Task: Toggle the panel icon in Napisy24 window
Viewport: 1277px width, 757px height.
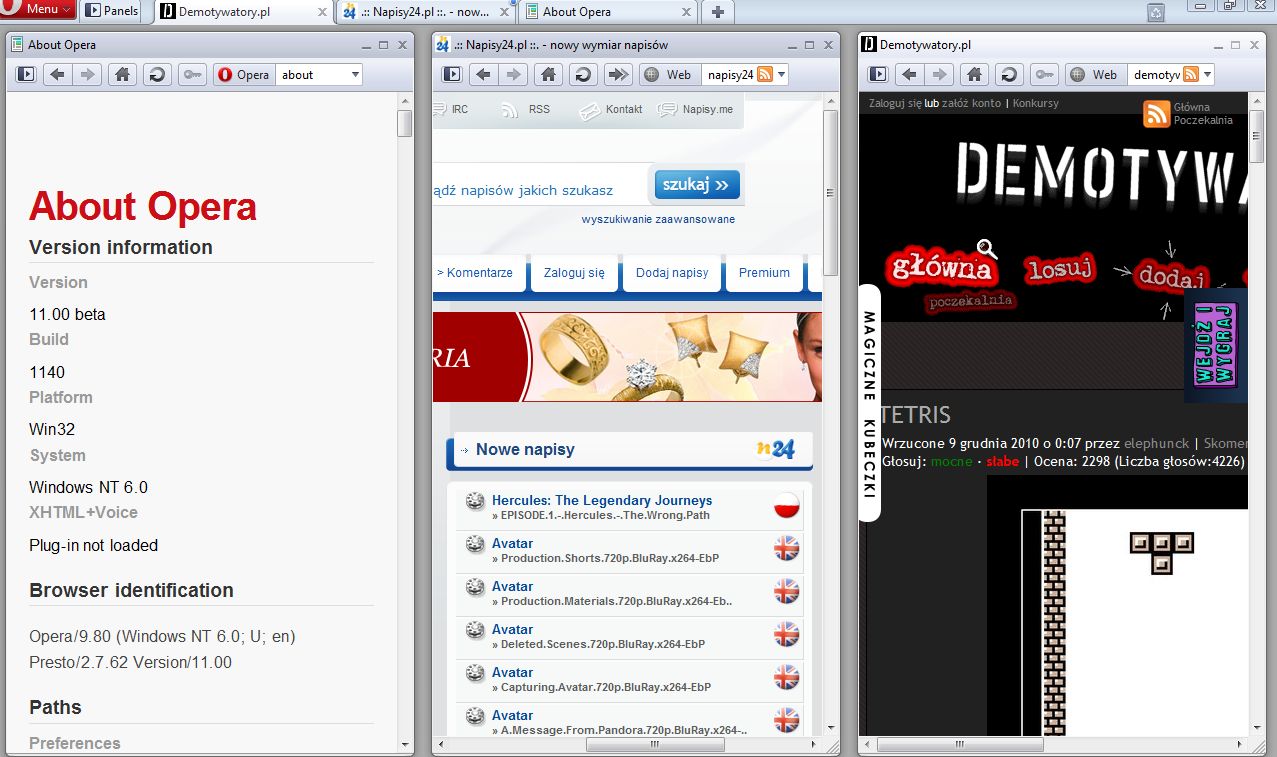Action: (452, 74)
